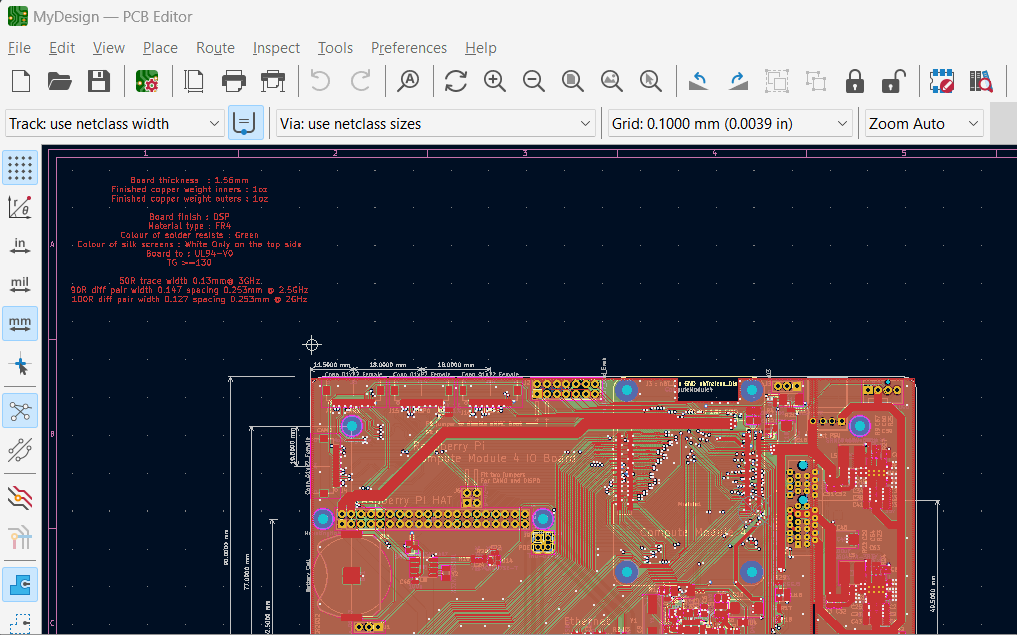Rotate selection clockwise
Image resolution: width=1017 pixels, height=635 pixels.
738,82
